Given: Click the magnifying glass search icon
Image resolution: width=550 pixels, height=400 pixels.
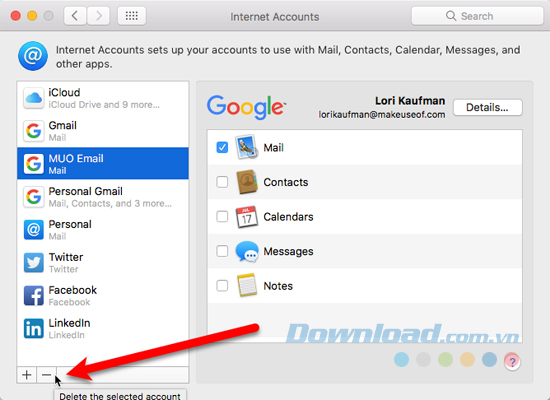Looking at the screenshot, I should pyautogui.click(x=451, y=16).
